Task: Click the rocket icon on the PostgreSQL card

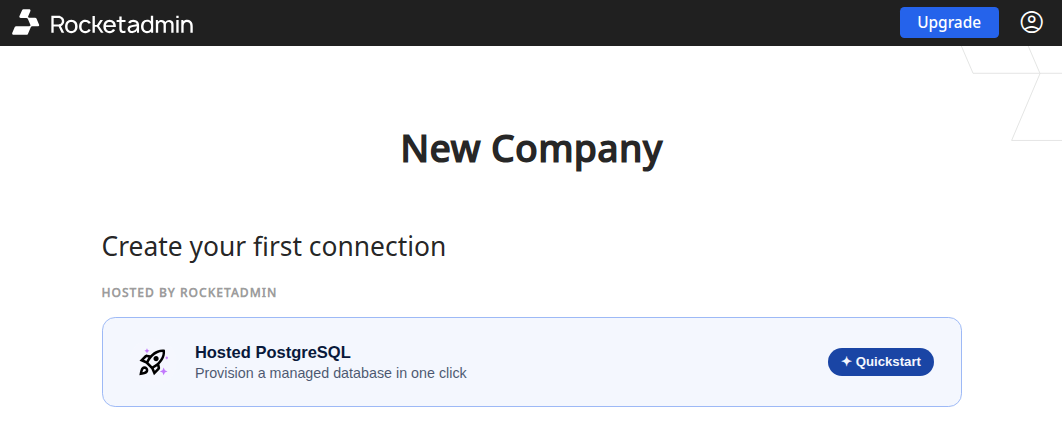Action: point(151,362)
